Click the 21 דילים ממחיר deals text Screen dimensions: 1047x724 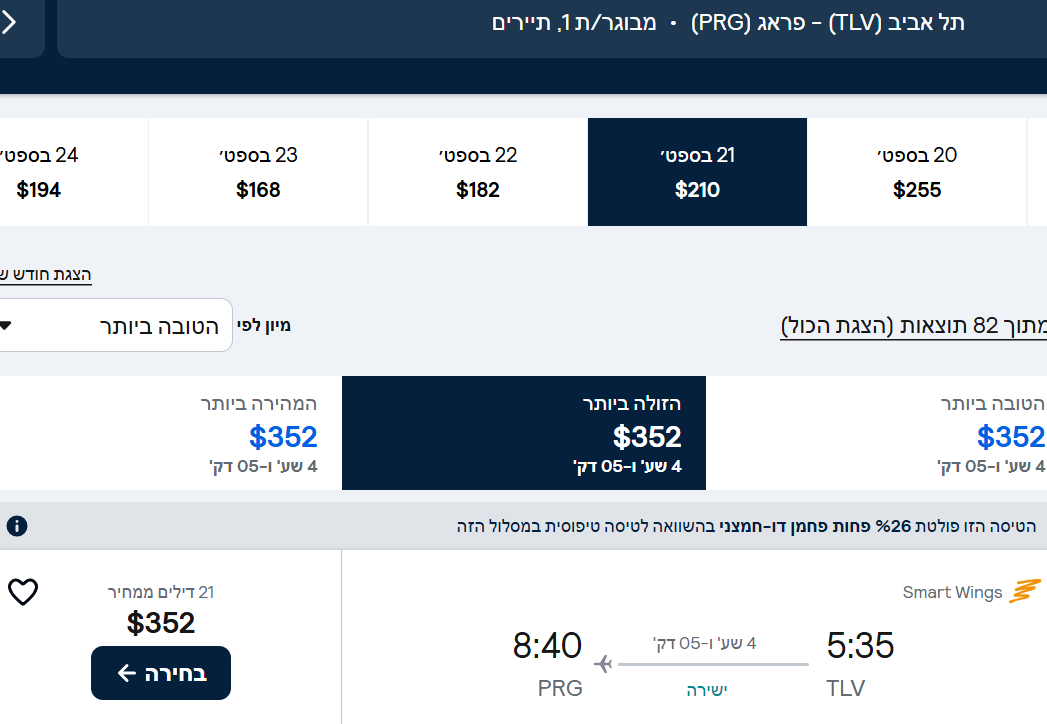[x=161, y=592]
